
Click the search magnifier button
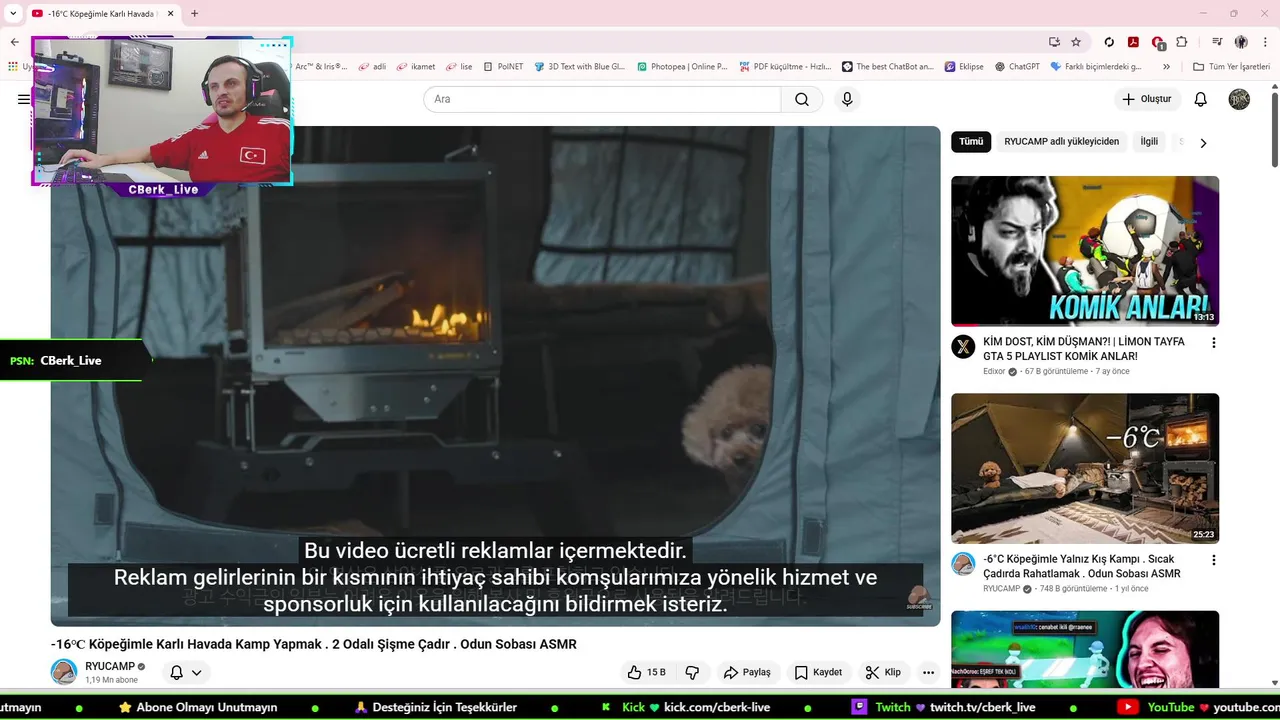pyautogui.click(x=802, y=99)
